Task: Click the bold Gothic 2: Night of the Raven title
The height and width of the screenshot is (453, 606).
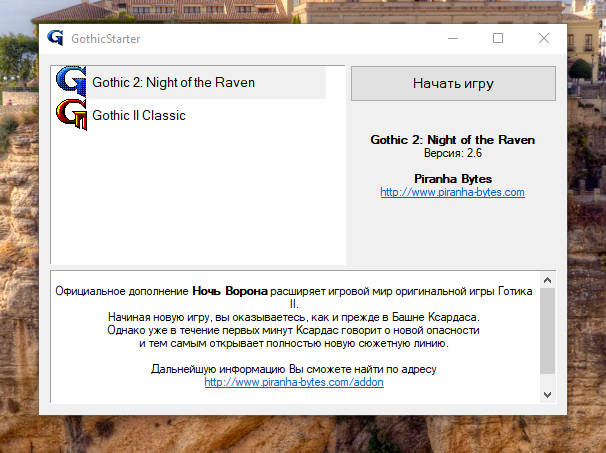Action: [x=453, y=140]
